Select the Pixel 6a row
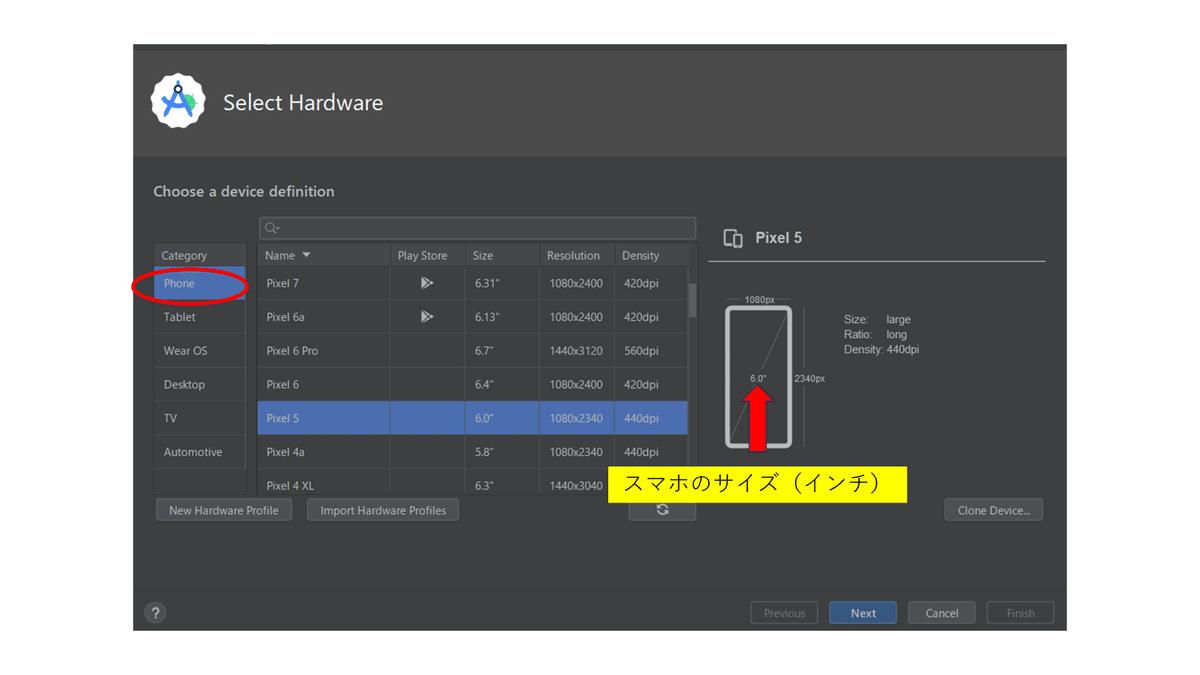This screenshot has width=1200, height=675. click(x=472, y=317)
